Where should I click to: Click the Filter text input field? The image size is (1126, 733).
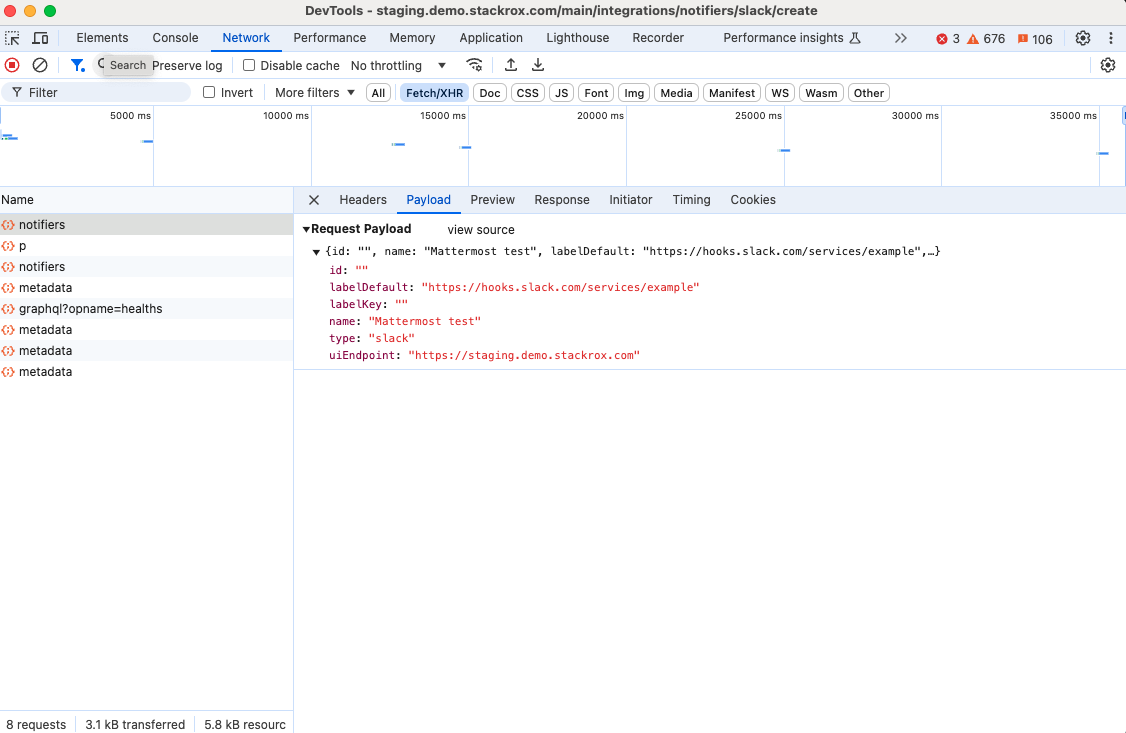coord(105,93)
